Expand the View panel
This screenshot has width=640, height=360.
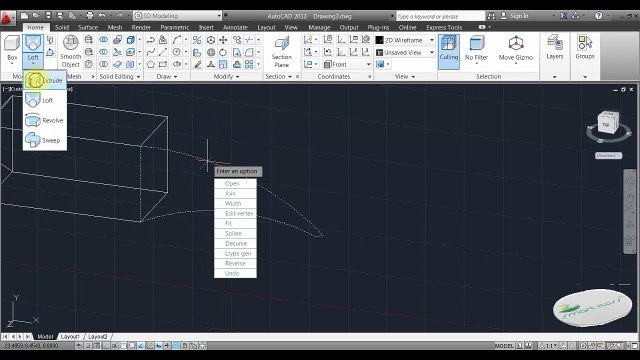(405, 76)
